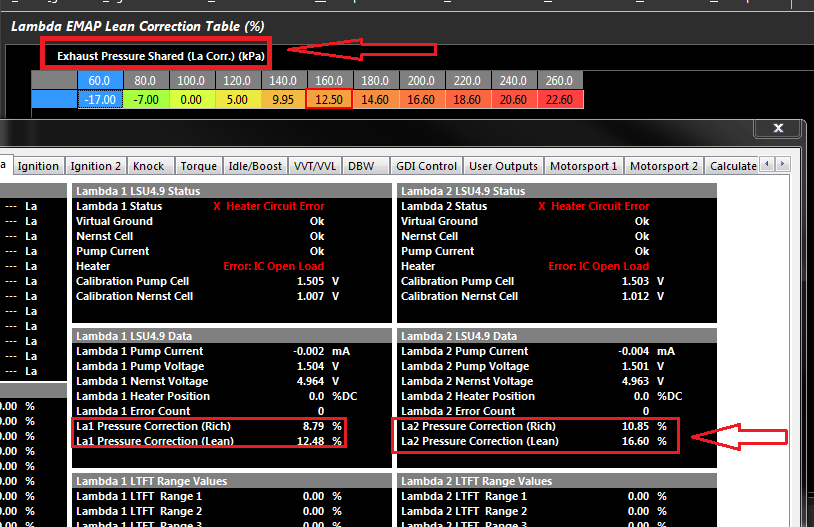Image resolution: width=814 pixels, height=527 pixels.
Task: Click the -17.00 table cell
Action: [x=101, y=99]
